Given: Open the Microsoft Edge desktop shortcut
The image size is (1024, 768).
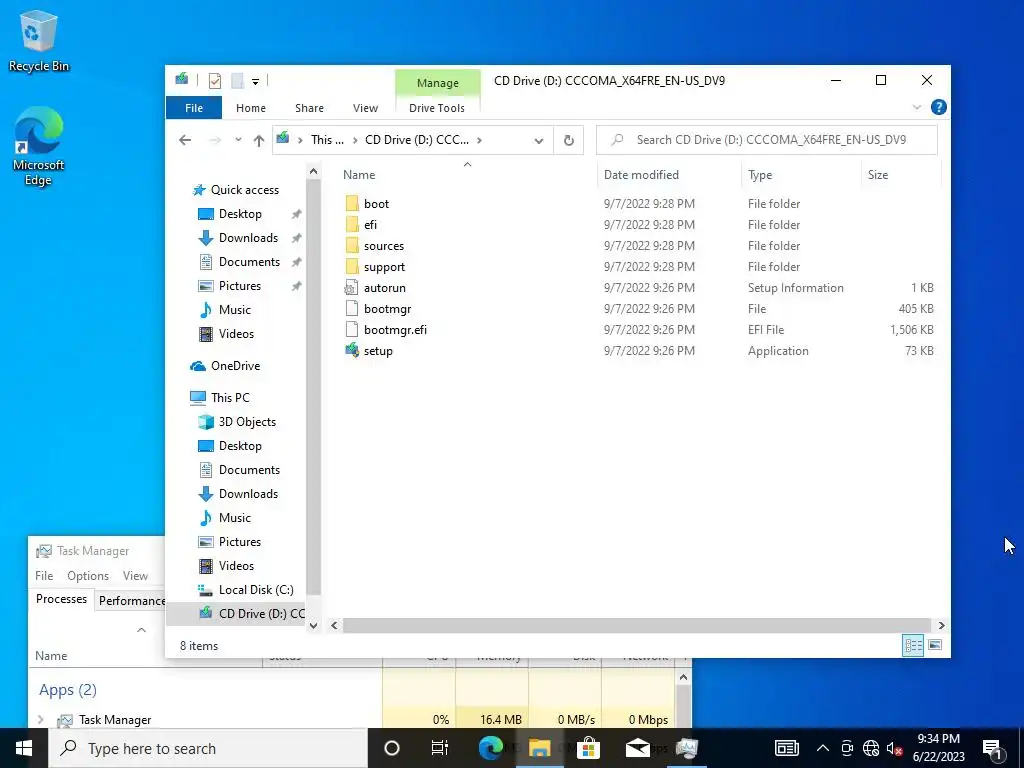Looking at the screenshot, I should click(x=38, y=146).
